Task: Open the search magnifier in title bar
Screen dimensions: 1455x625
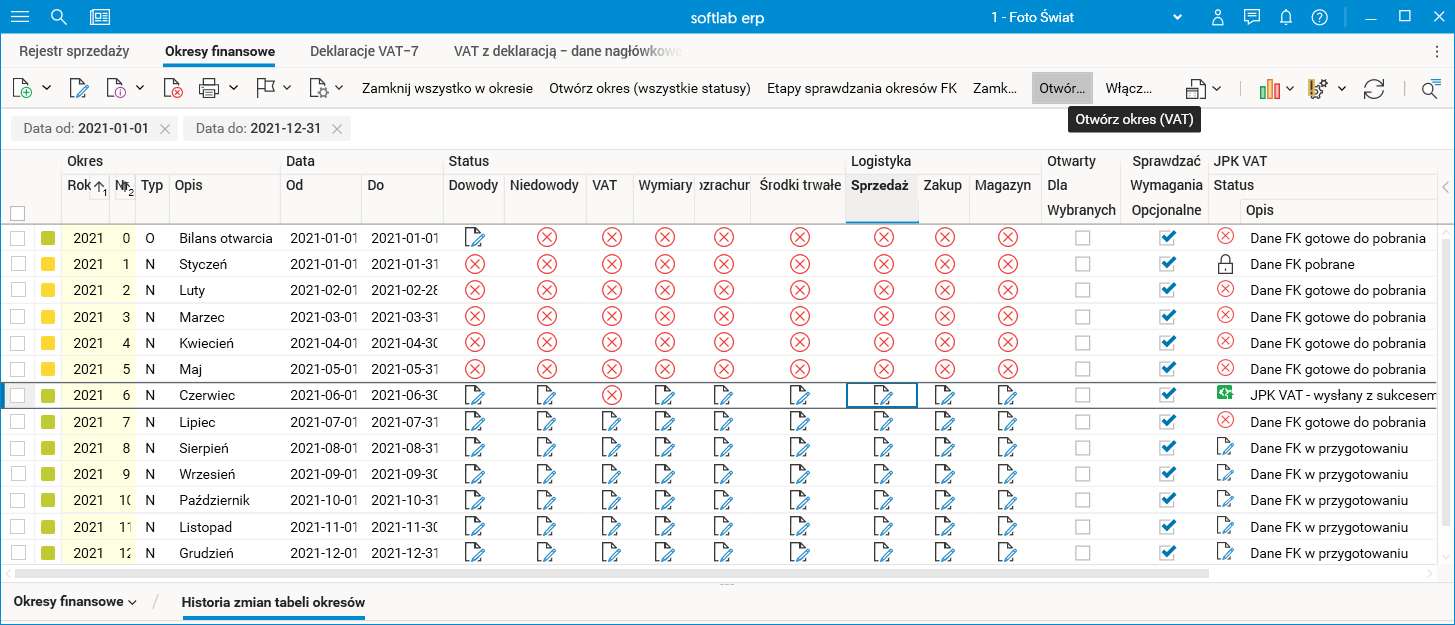Action: (59, 17)
